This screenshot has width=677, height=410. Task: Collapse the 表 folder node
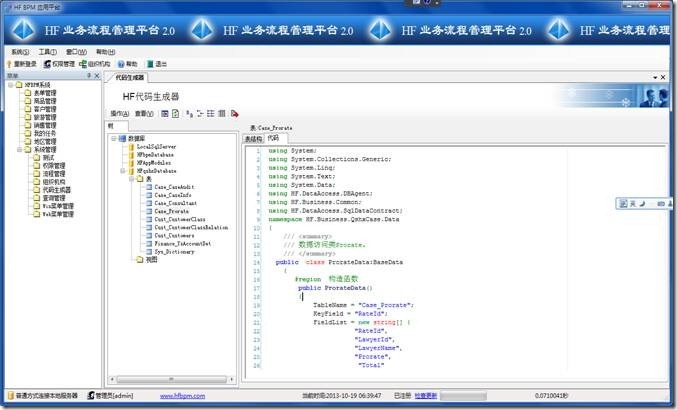click(x=131, y=179)
